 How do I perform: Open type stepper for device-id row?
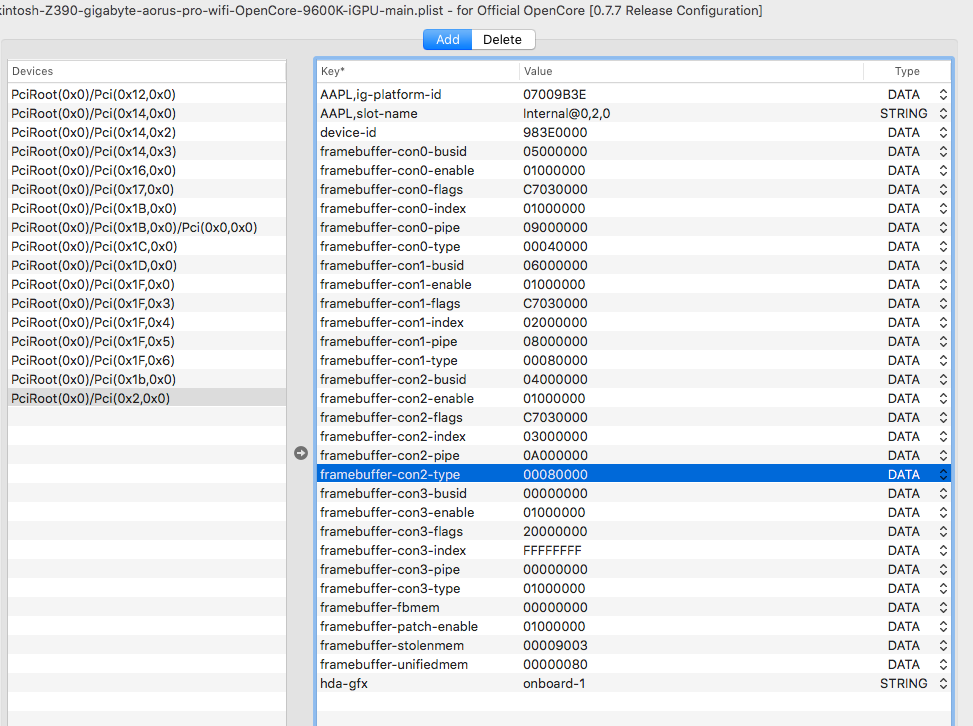[x=943, y=132]
